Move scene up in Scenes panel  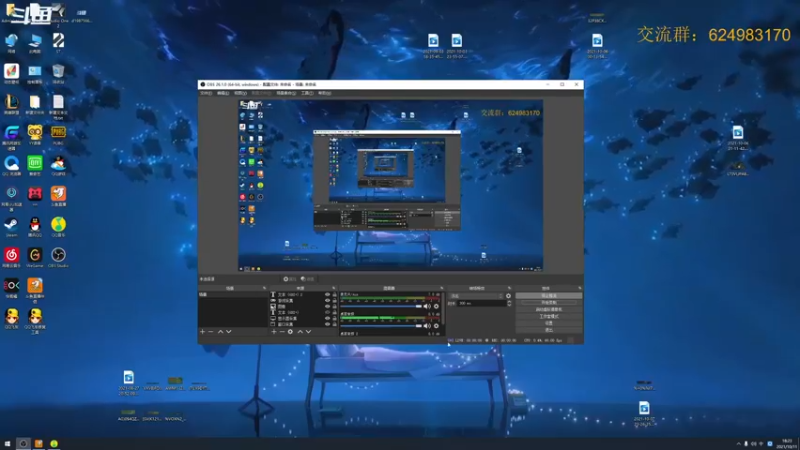pyautogui.click(x=220, y=332)
